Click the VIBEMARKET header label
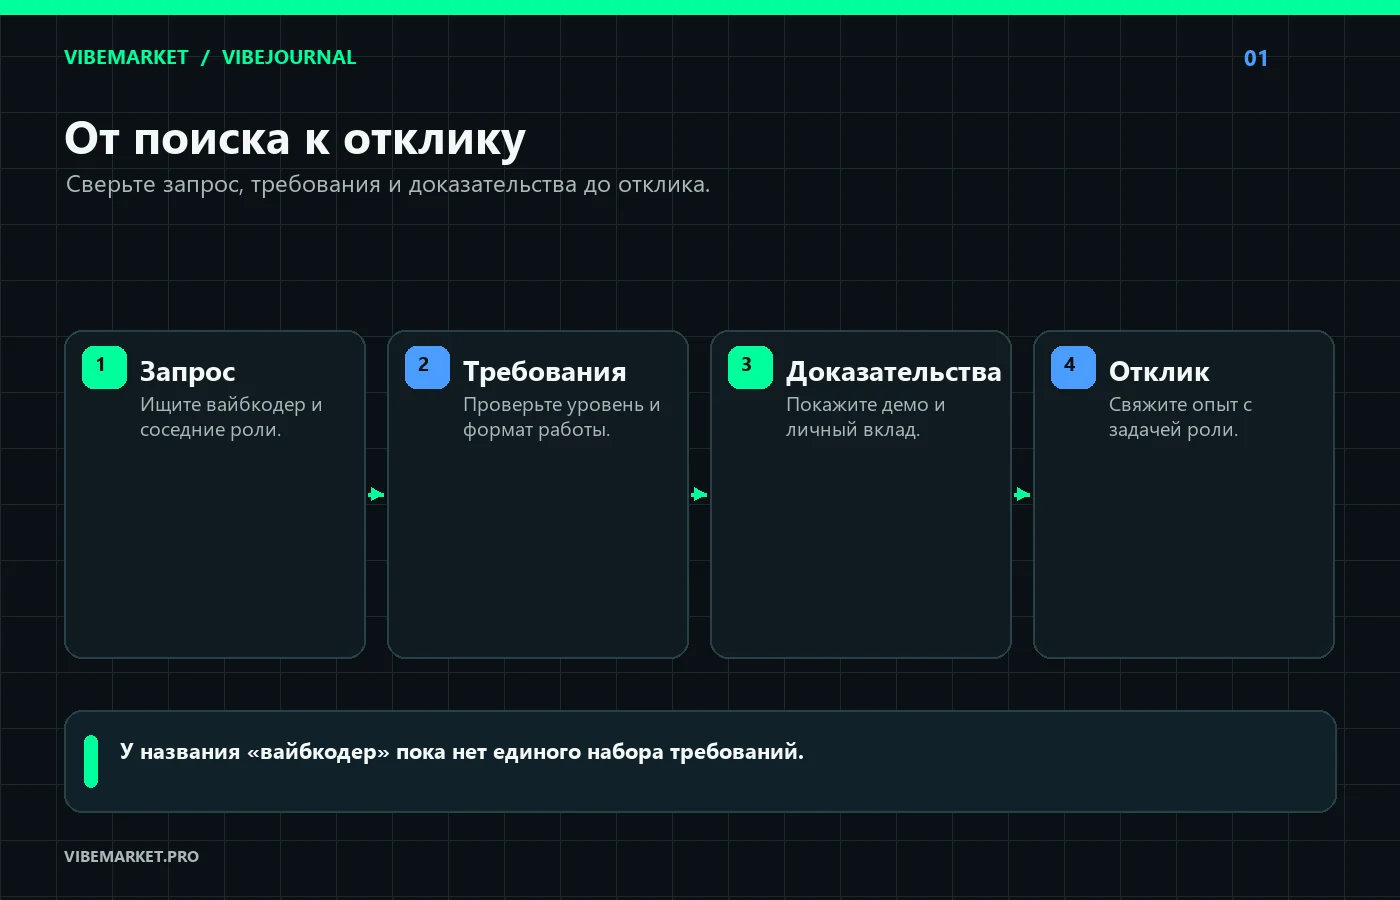 click(x=126, y=57)
